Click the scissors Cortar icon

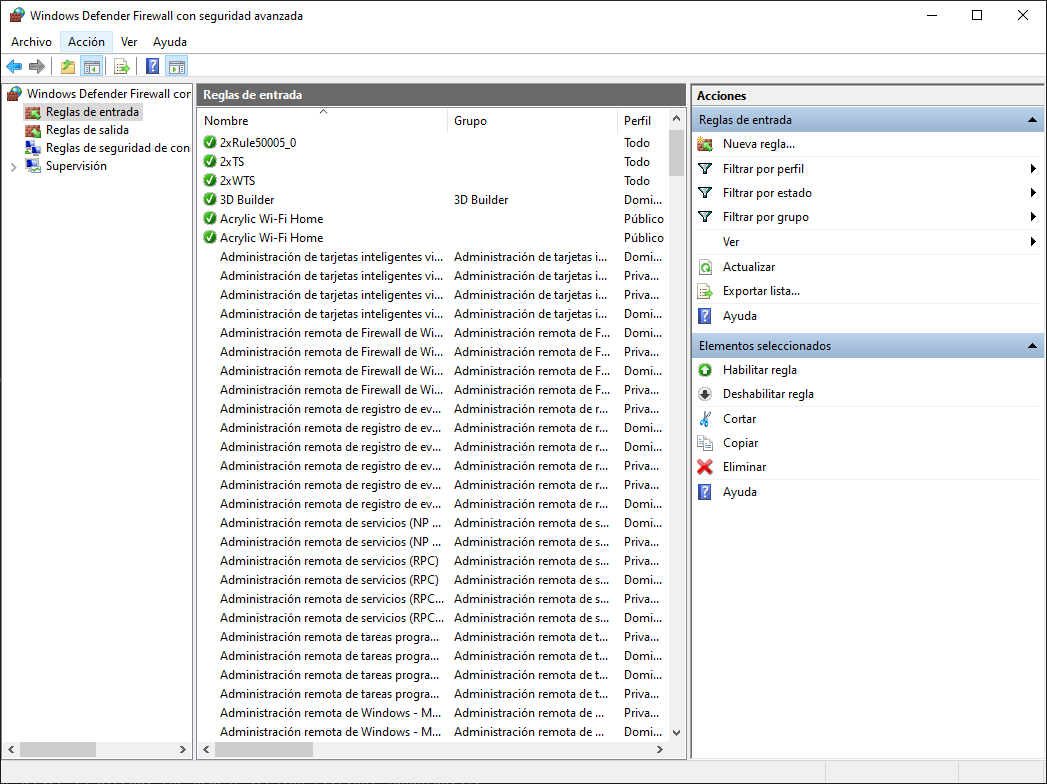[x=704, y=419]
